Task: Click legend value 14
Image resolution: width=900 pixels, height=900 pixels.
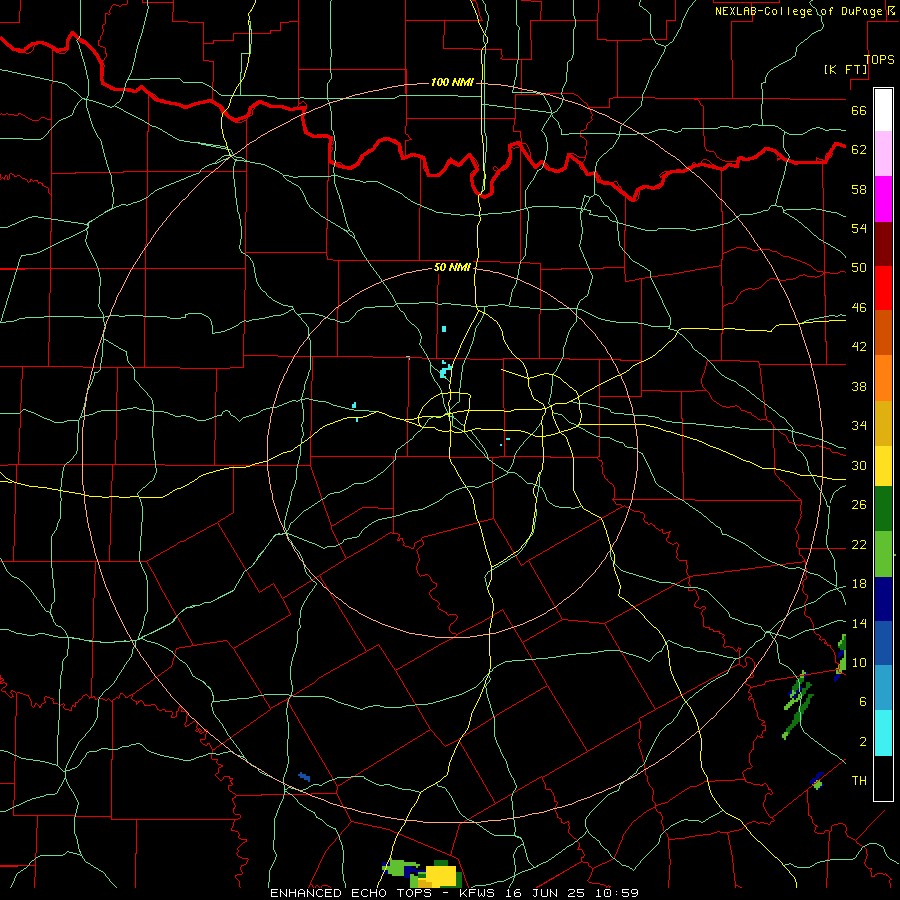Action: (859, 623)
